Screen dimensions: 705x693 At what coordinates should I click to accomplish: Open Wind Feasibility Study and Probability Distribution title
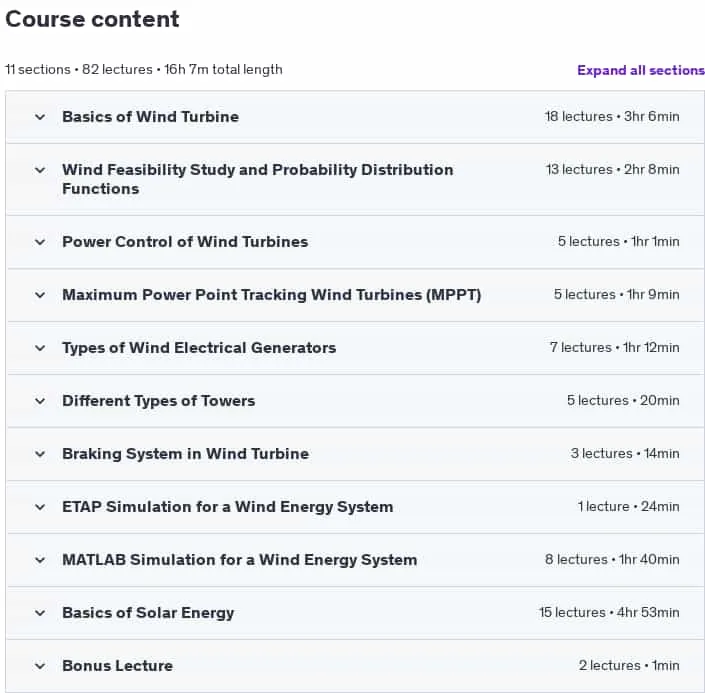258,179
